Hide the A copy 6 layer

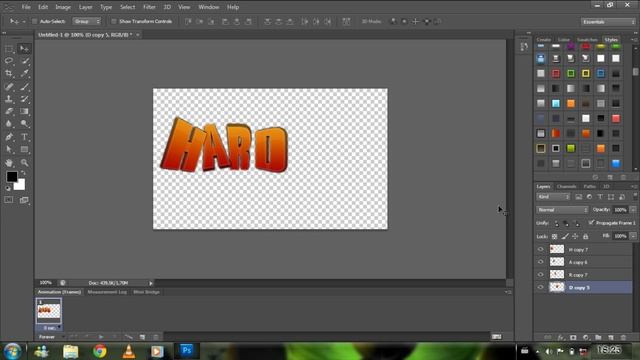(x=541, y=262)
